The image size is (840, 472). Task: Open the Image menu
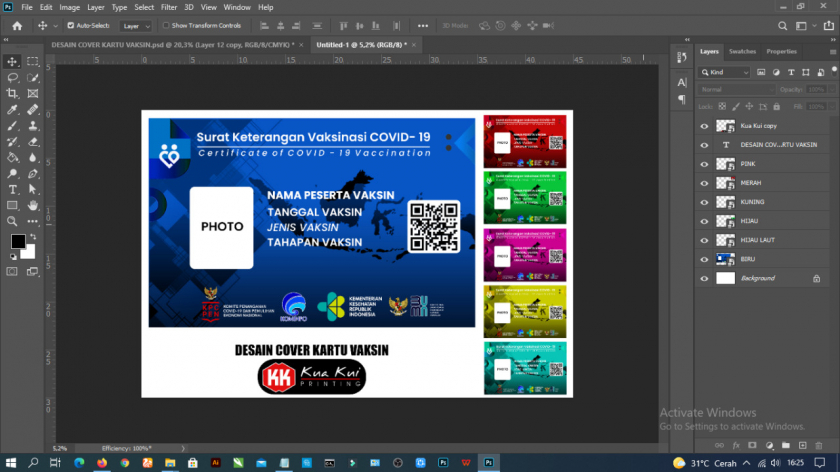[69, 8]
